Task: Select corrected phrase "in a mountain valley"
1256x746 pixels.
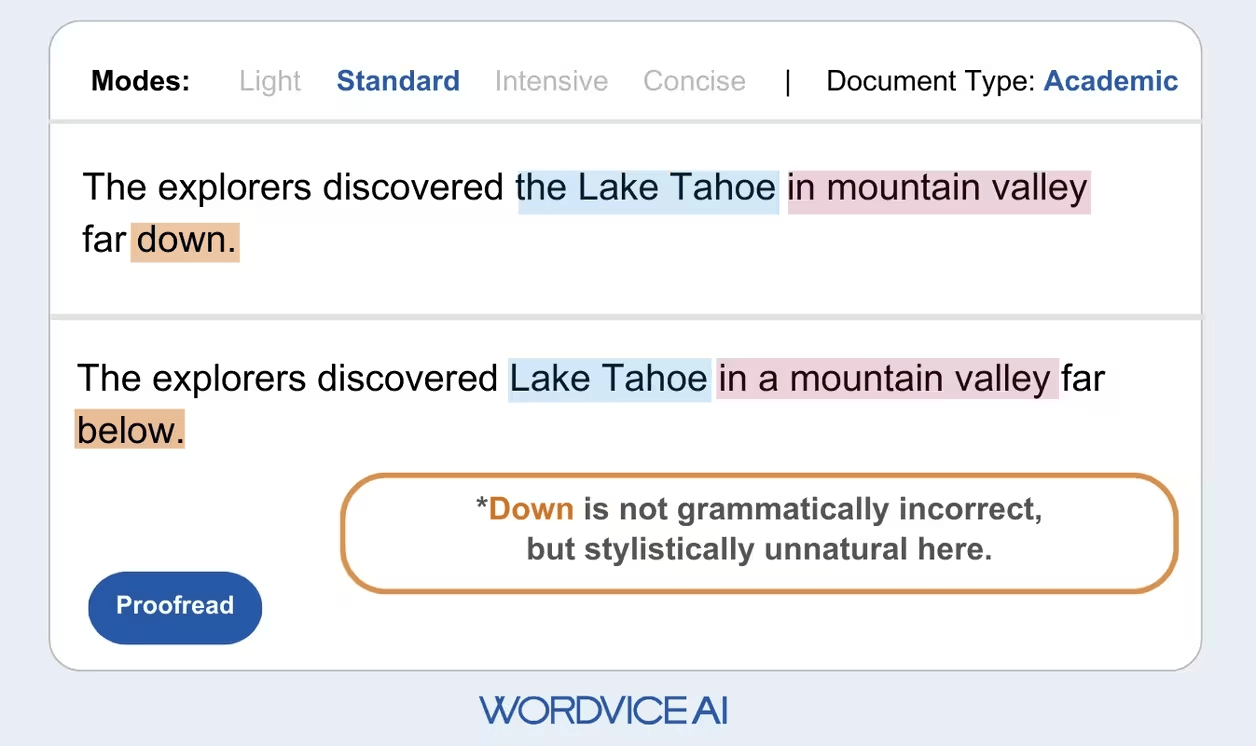Action: pyautogui.click(x=886, y=379)
